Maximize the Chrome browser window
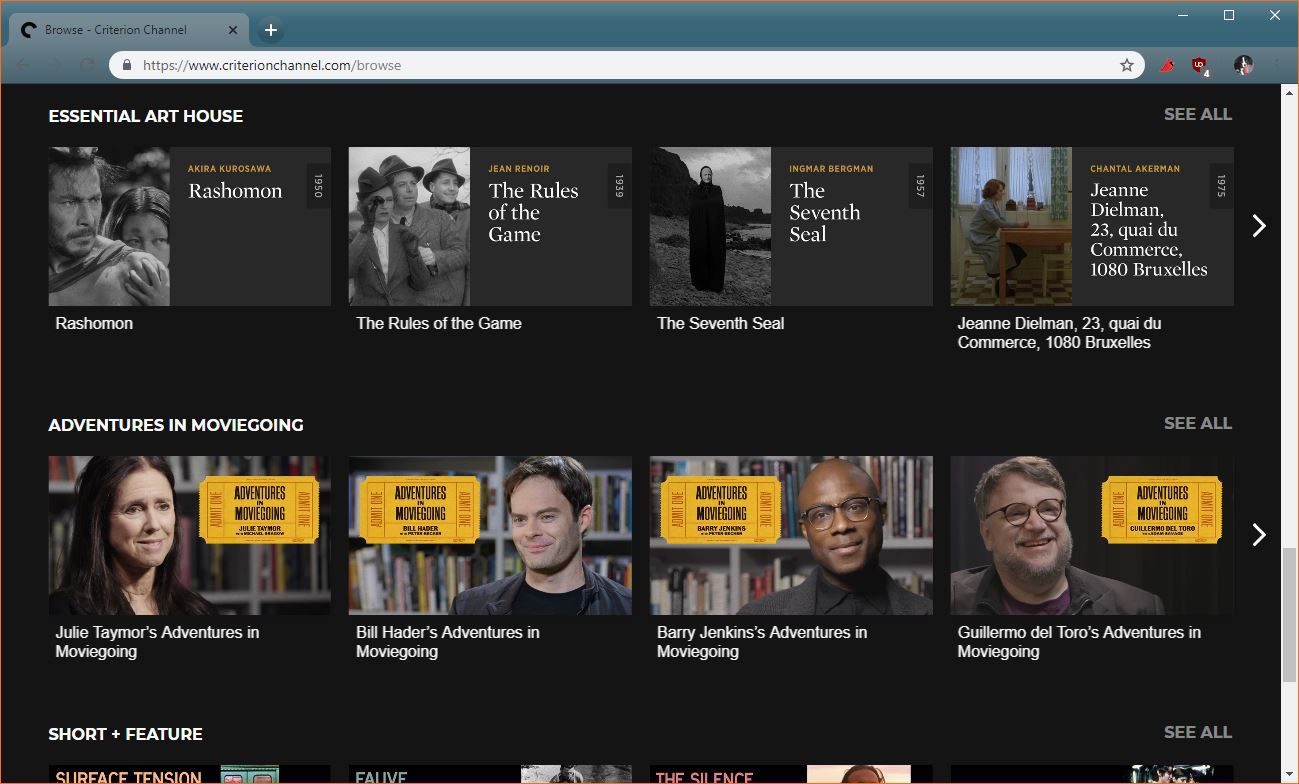The width and height of the screenshot is (1299, 784). pyautogui.click(x=1229, y=15)
